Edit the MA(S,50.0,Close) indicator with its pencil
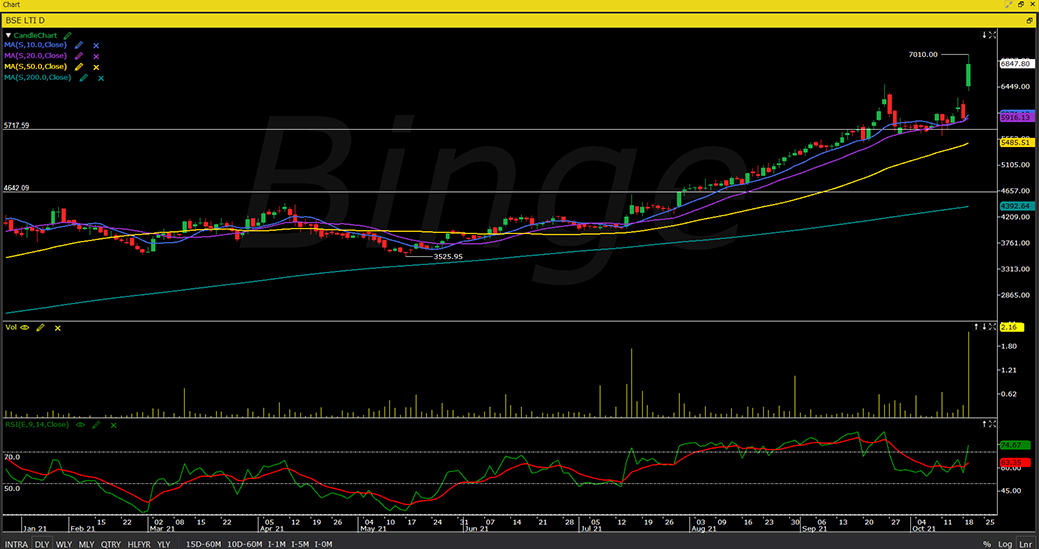This screenshot has height=549, width=1039. pos(80,67)
